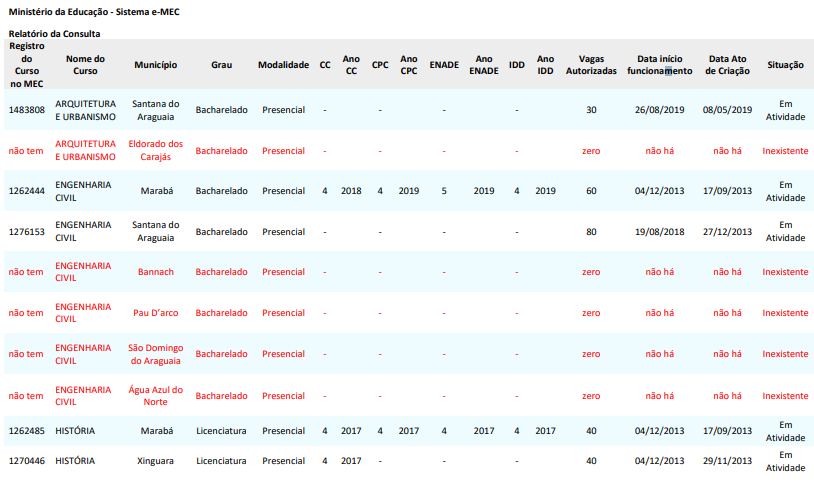Click course registration number 1483808

point(27,110)
